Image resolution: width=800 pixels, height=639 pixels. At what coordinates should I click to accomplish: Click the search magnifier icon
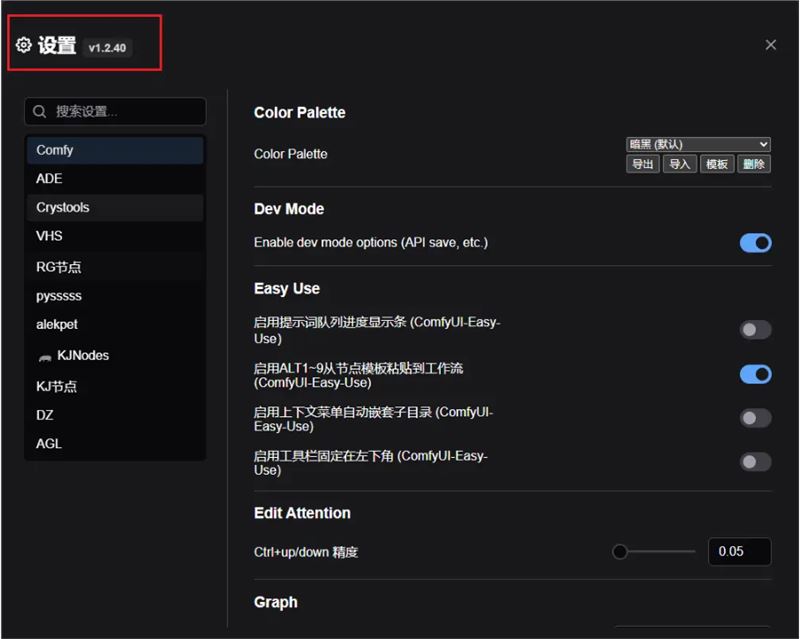pos(40,111)
